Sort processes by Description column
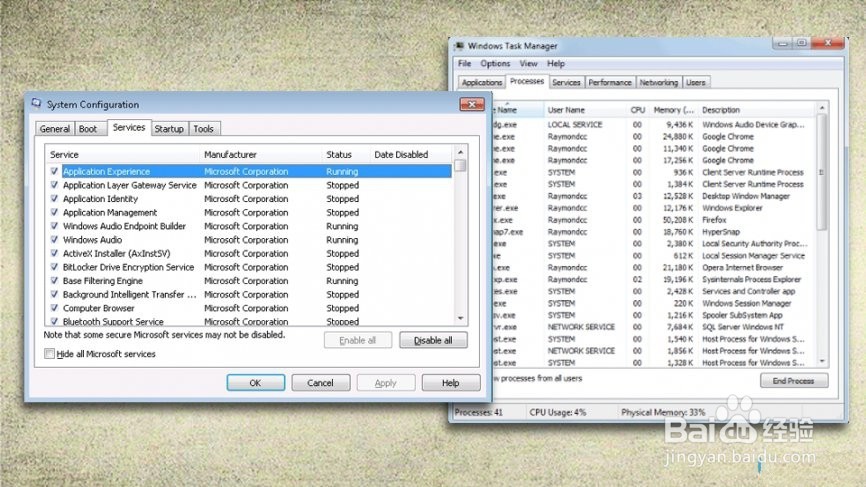Image resolution: width=866 pixels, height=487 pixels. pos(757,110)
